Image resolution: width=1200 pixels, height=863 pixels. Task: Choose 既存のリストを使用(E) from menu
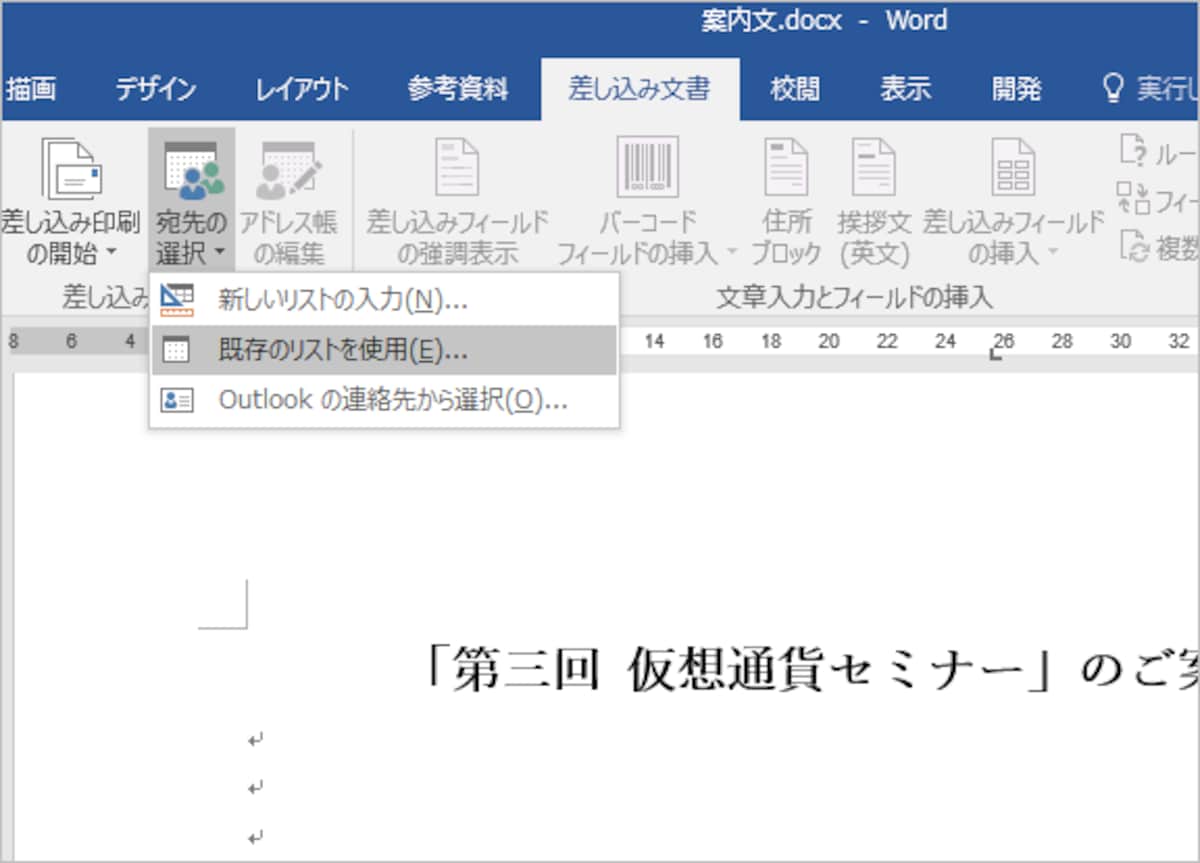point(384,350)
